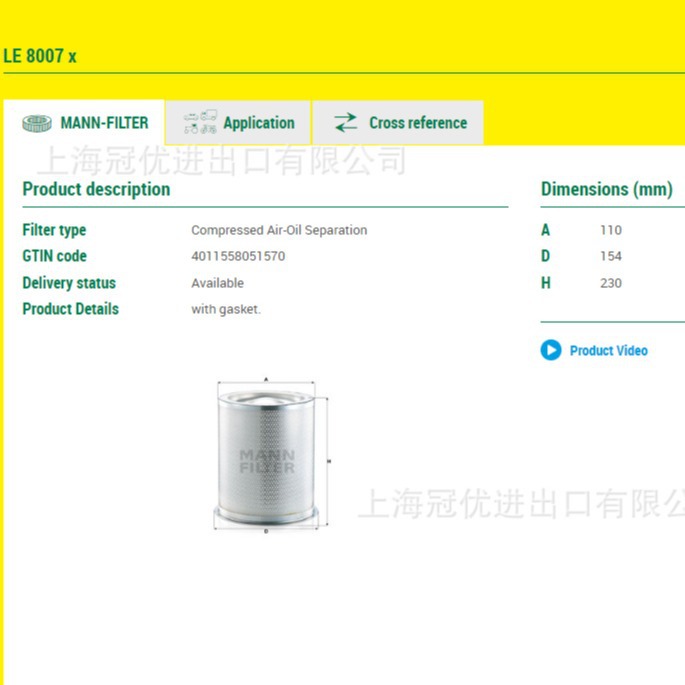Open the MANN-FILTER tab
This screenshot has width=685, height=685.
tap(84, 123)
